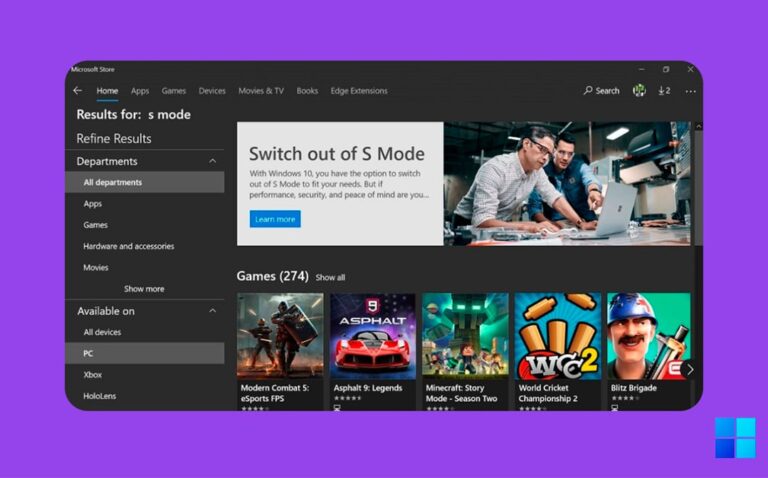The width and height of the screenshot is (768, 478).
Task: Advance games carousel with next arrow
Action: pos(689,370)
